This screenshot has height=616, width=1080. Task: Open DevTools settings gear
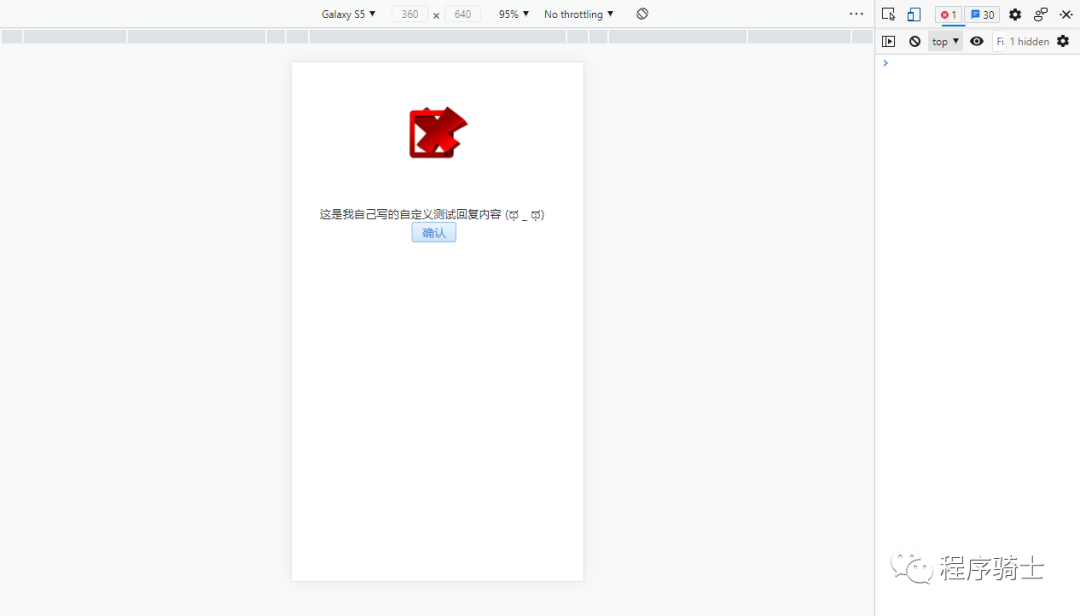[1014, 14]
